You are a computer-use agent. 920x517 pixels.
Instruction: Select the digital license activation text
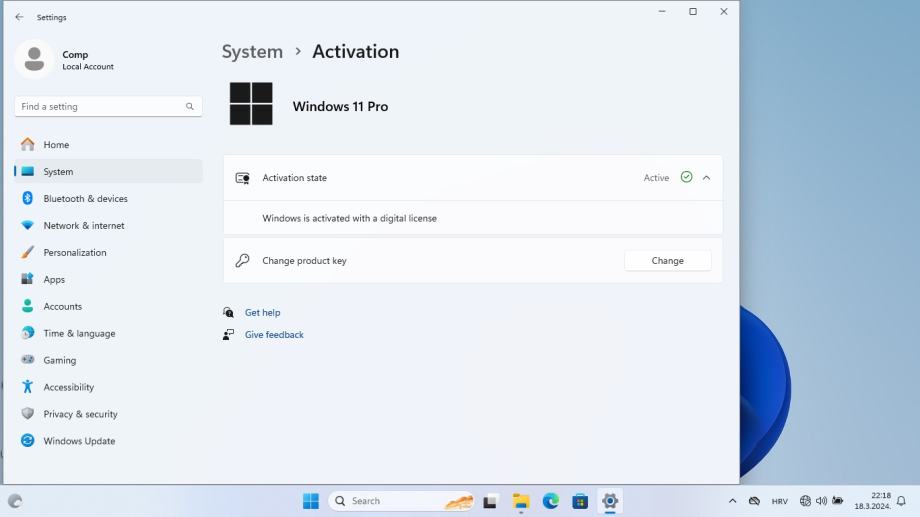click(350, 218)
